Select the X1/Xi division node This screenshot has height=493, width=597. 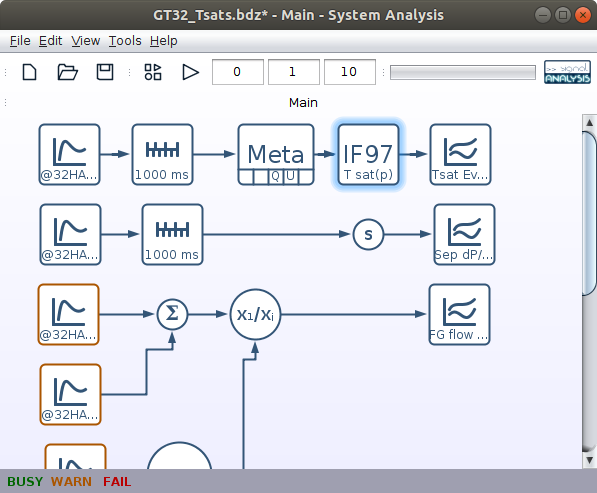[x=255, y=314]
